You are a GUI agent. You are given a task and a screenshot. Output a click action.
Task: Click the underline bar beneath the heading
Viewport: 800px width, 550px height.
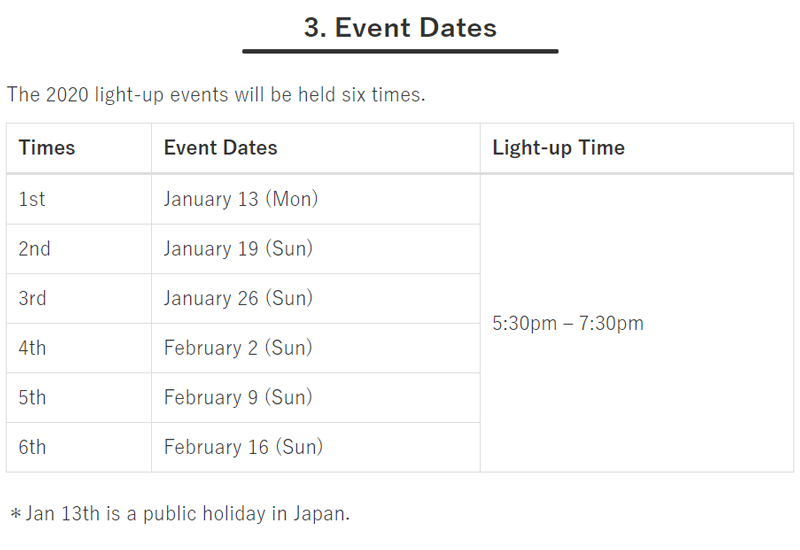click(400, 51)
